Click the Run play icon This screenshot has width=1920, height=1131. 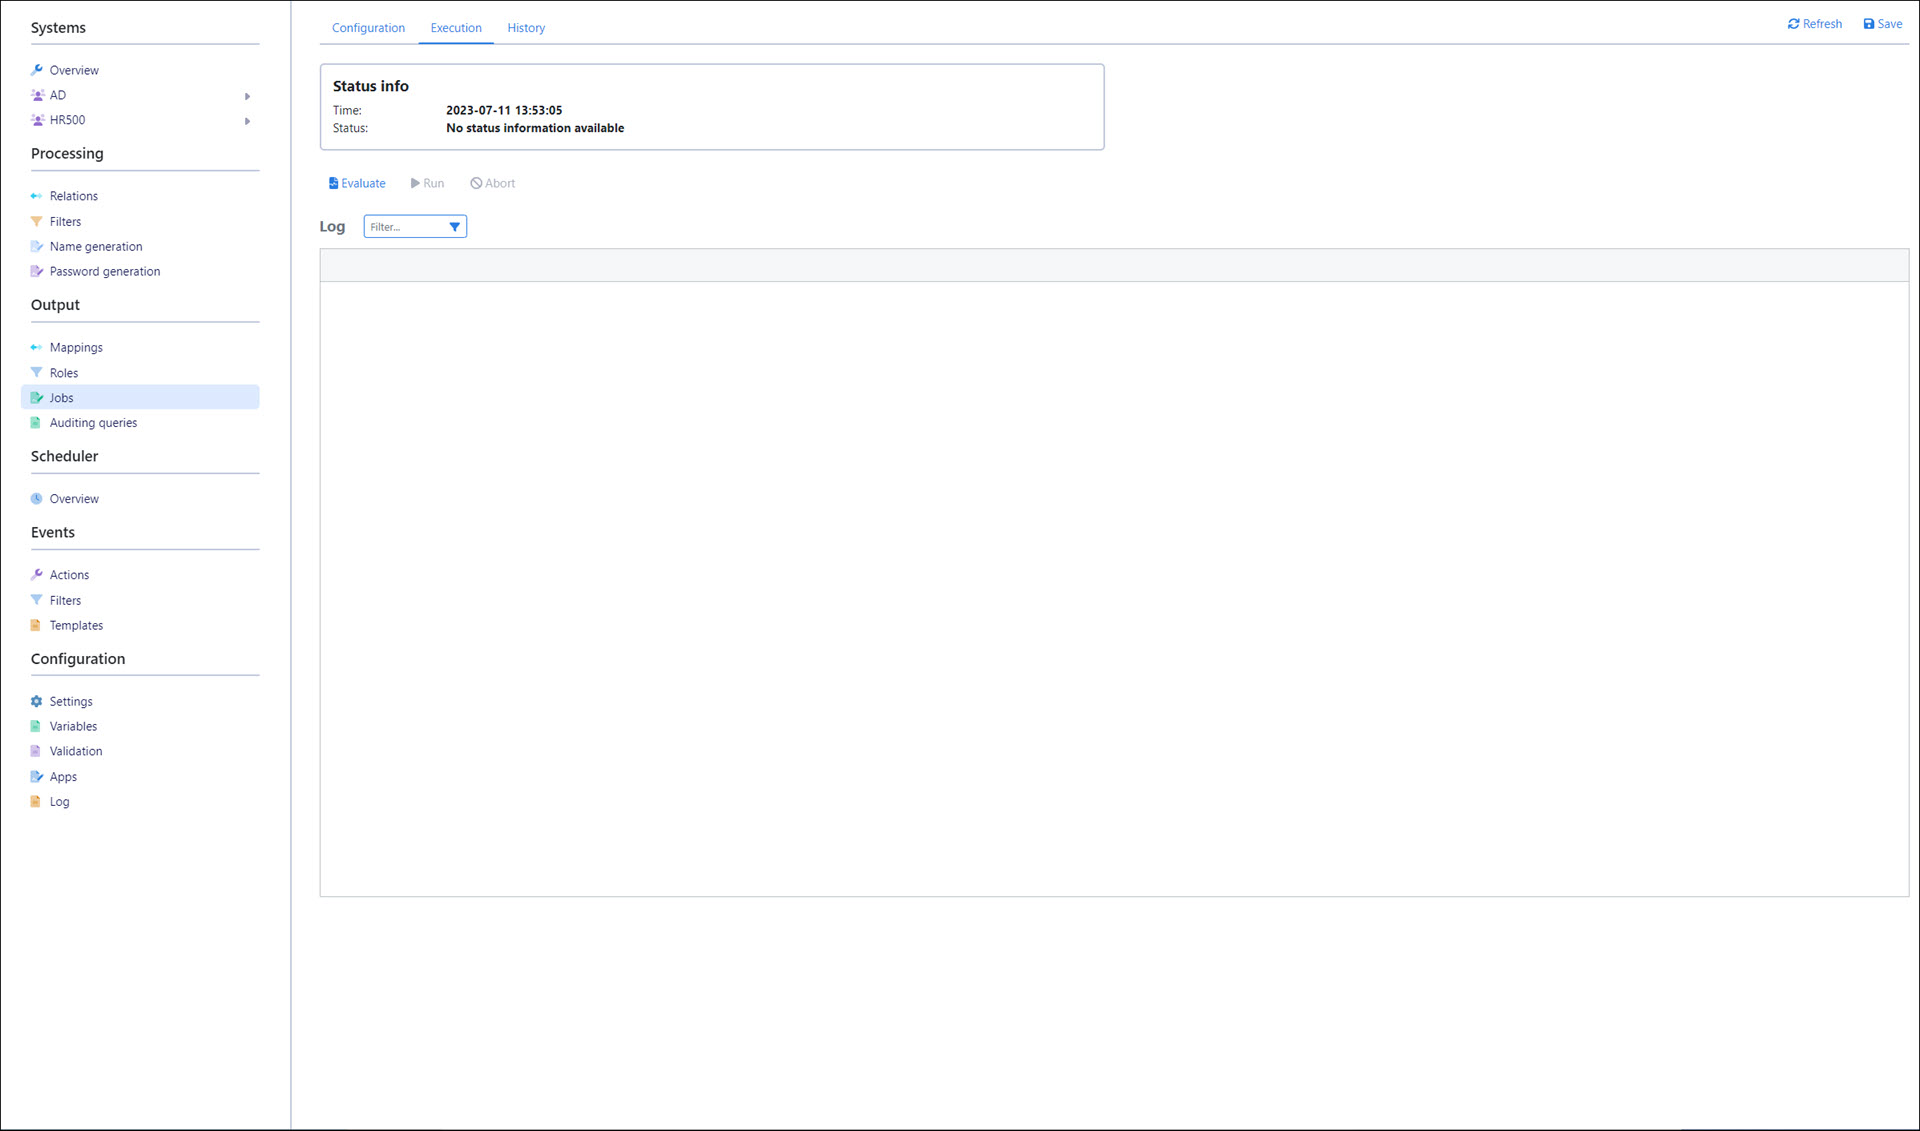click(x=415, y=183)
